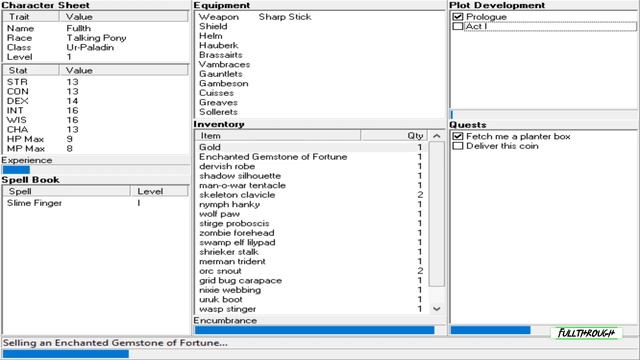The width and height of the screenshot is (640, 360).
Task: Toggle the Act I checkbox
Action: (458, 26)
